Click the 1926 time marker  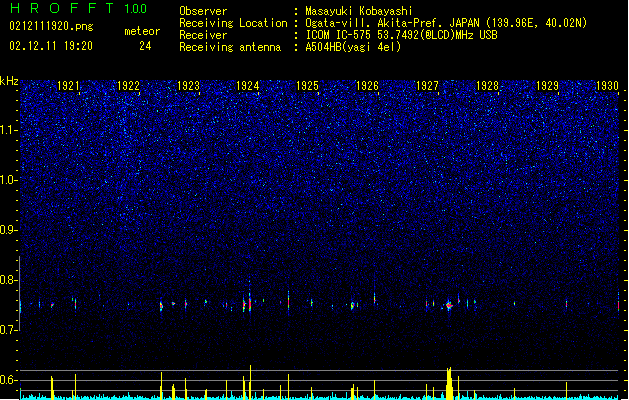pyautogui.click(x=367, y=86)
